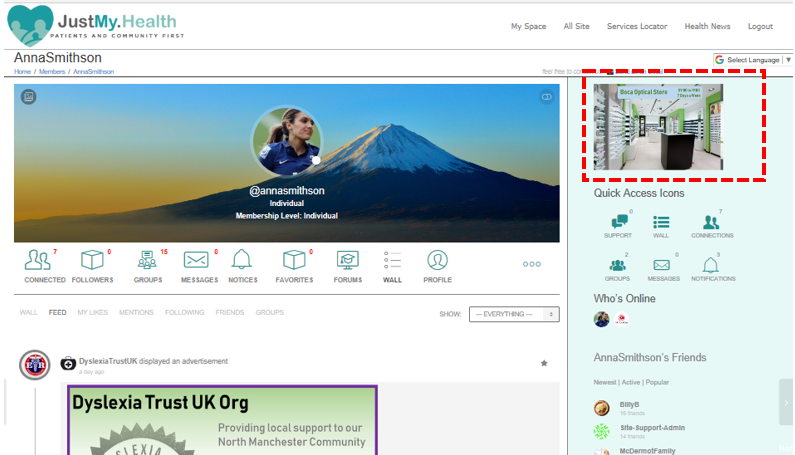The image size is (795, 455).
Task: Open BillyB friend profile link
Action: tap(628, 405)
